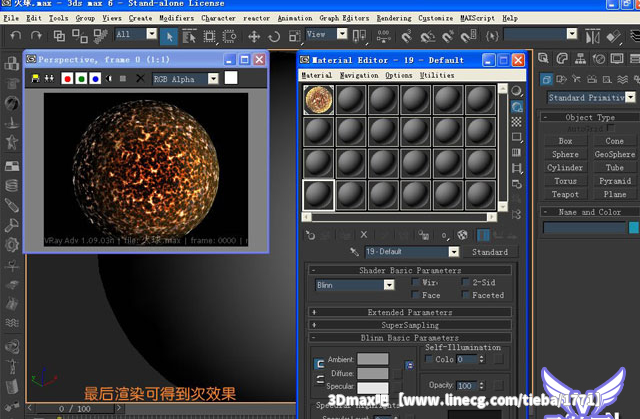Viewport: 640px width, 419px height.
Task: Collapse the Shader Basic Parameters rollout
Action: (x=410, y=270)
